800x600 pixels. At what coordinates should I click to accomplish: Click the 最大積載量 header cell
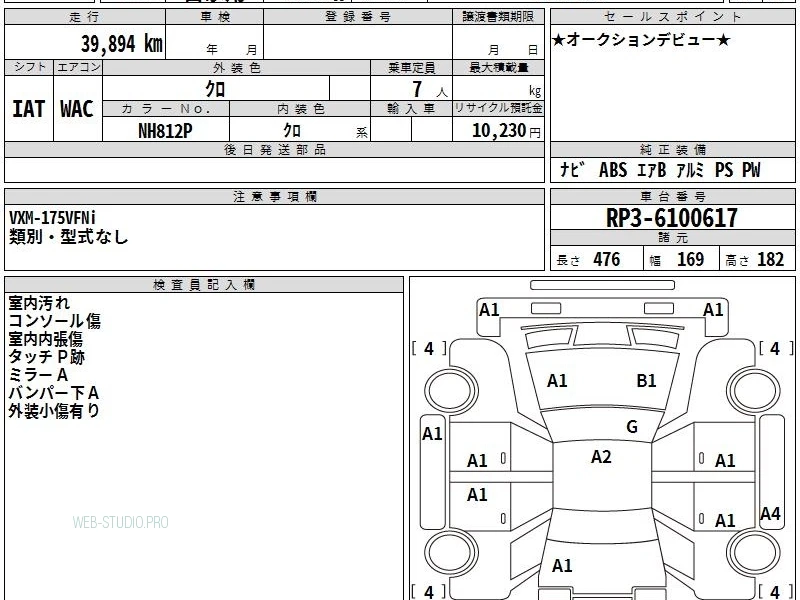498,67
